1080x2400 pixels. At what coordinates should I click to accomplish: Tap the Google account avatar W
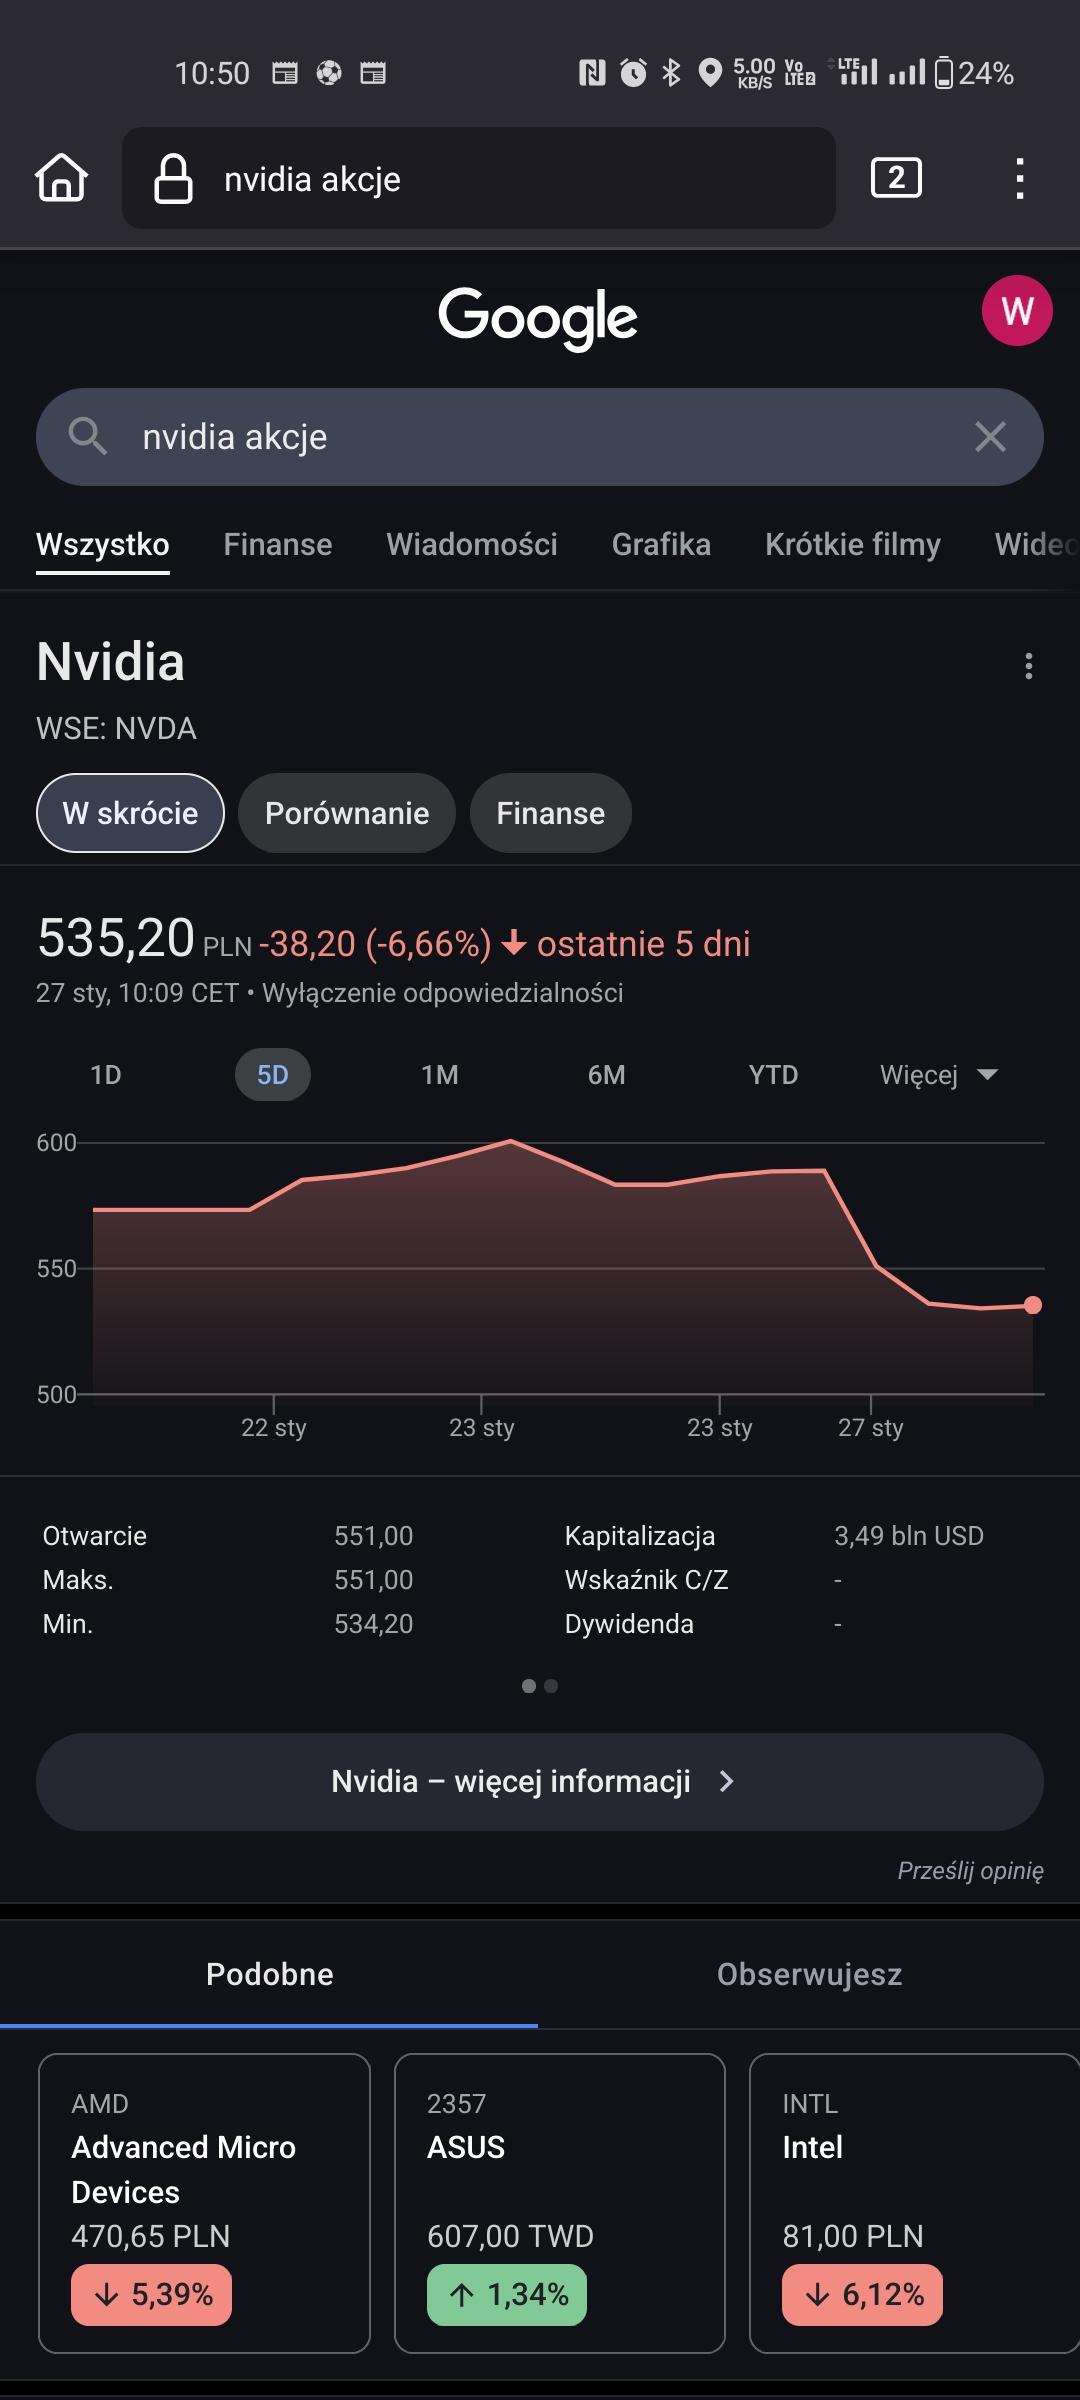click(x=1016, y=311)
